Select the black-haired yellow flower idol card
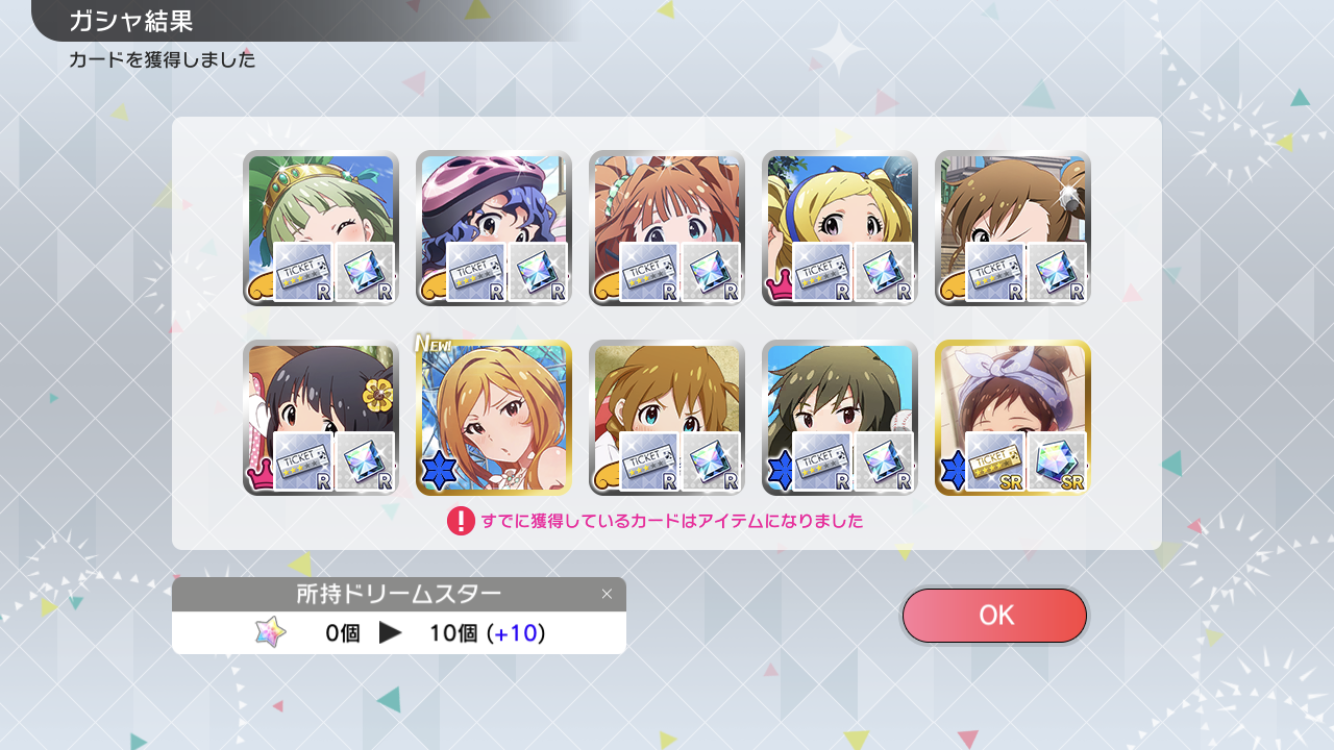The width and height of the screenshot is (1334, 750). tap(321, 417)
